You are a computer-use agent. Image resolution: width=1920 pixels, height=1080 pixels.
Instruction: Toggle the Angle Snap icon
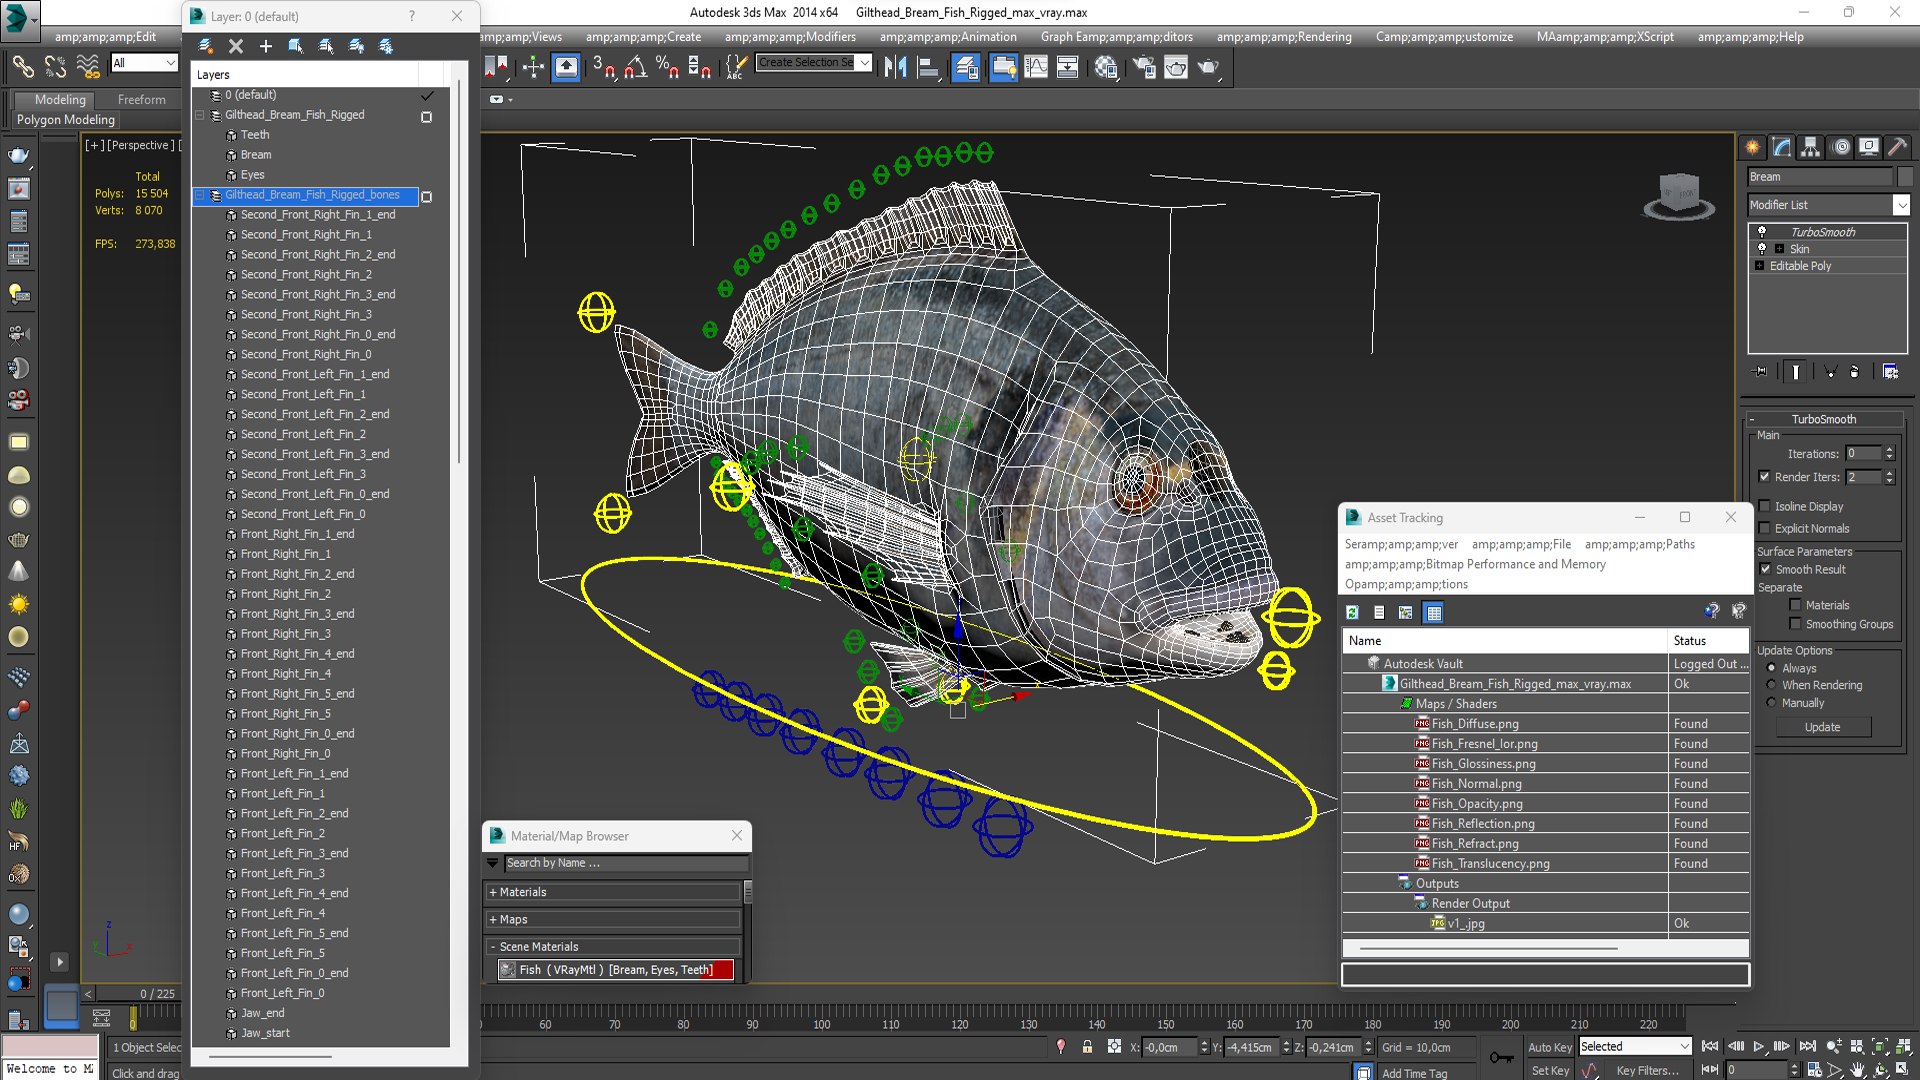635,67
